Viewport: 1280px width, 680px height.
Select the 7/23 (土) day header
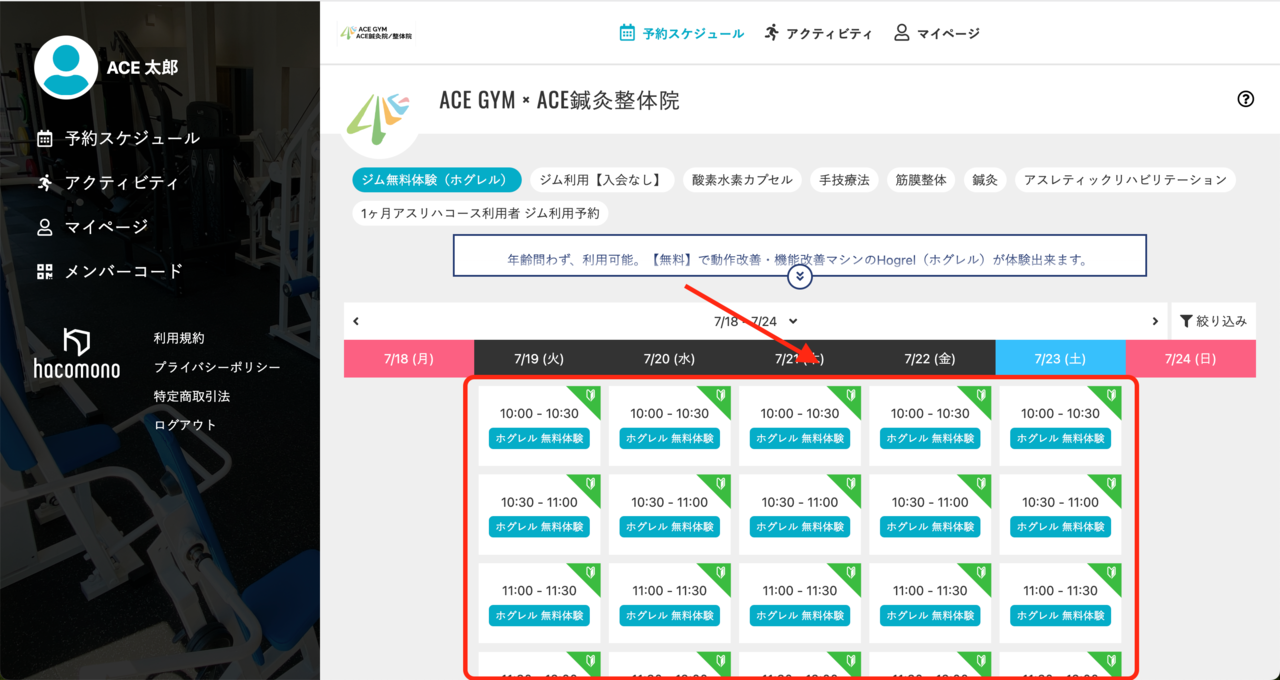(x=1061, y=358)
